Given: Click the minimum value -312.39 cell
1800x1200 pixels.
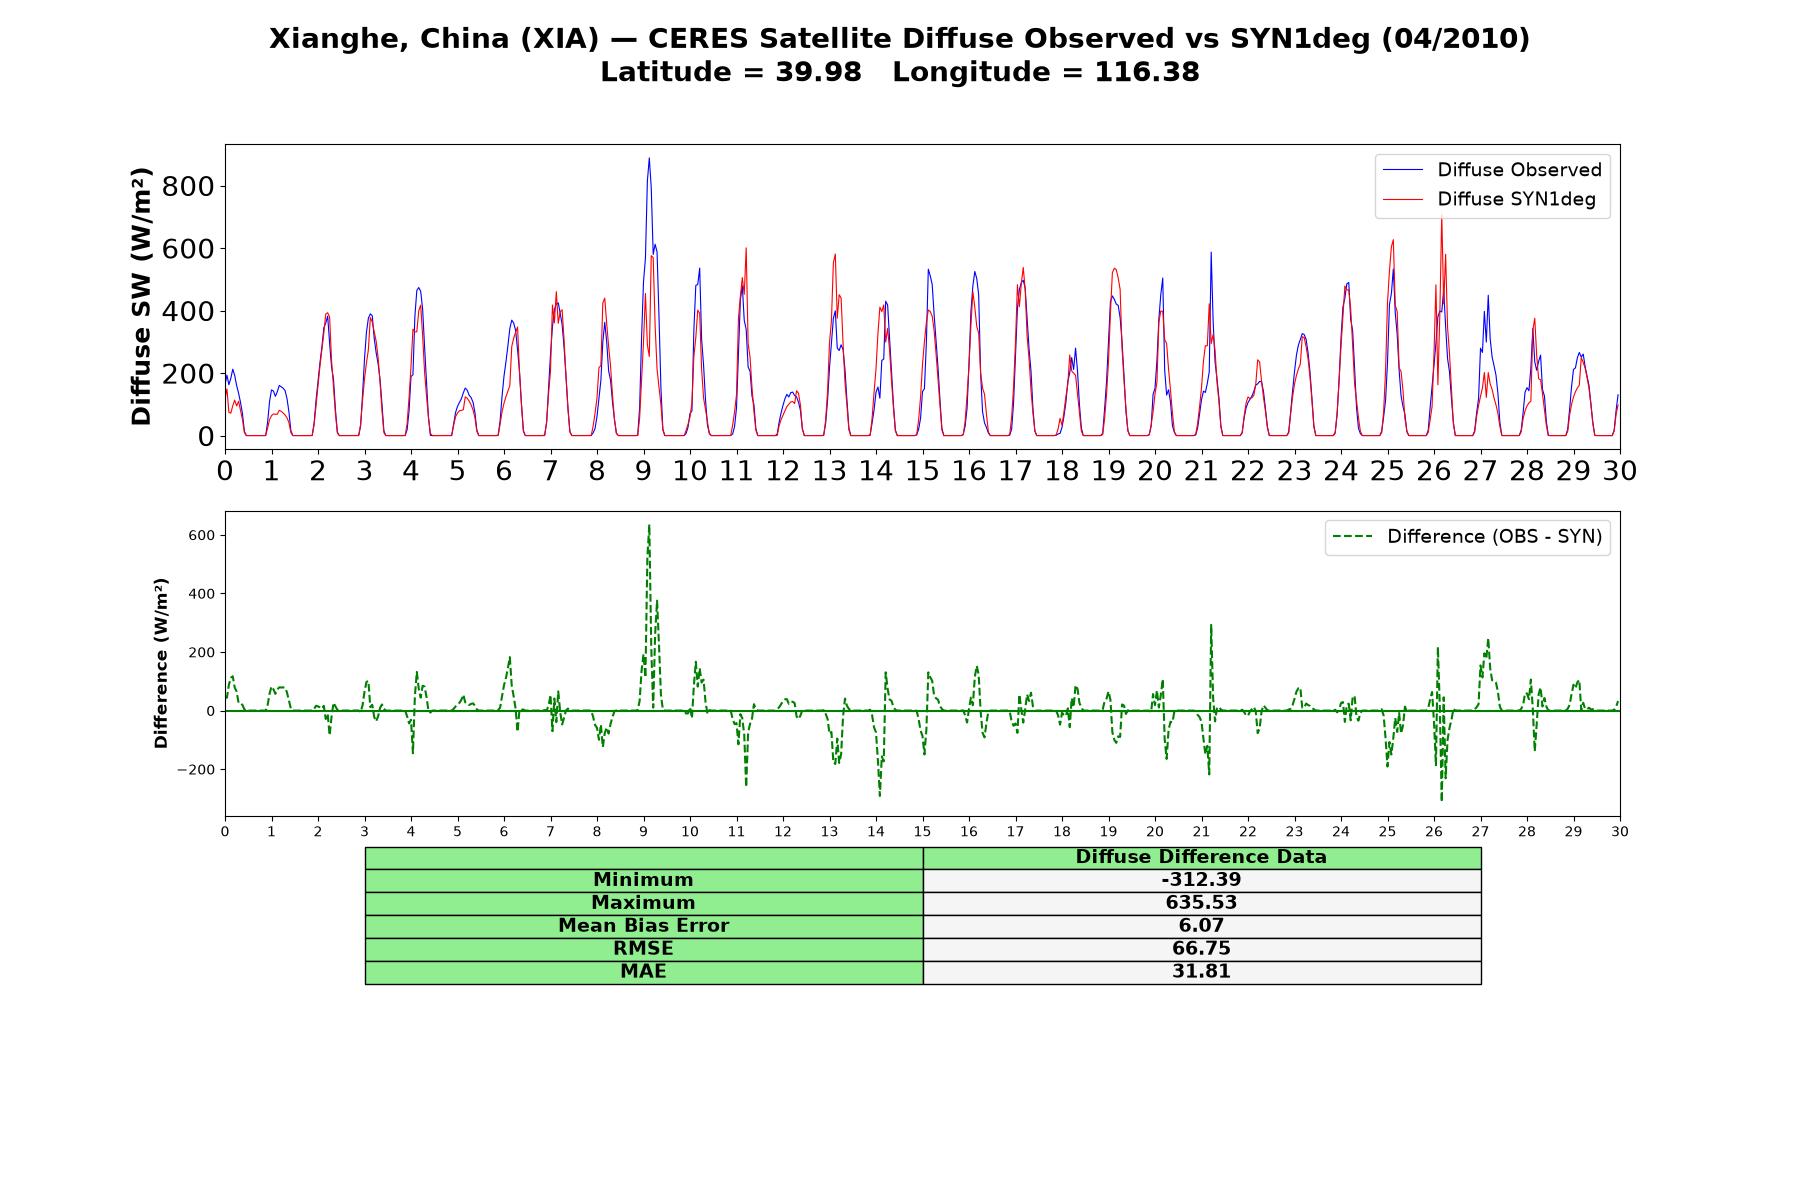Looking at the screenshot, I should [1201, 880].
